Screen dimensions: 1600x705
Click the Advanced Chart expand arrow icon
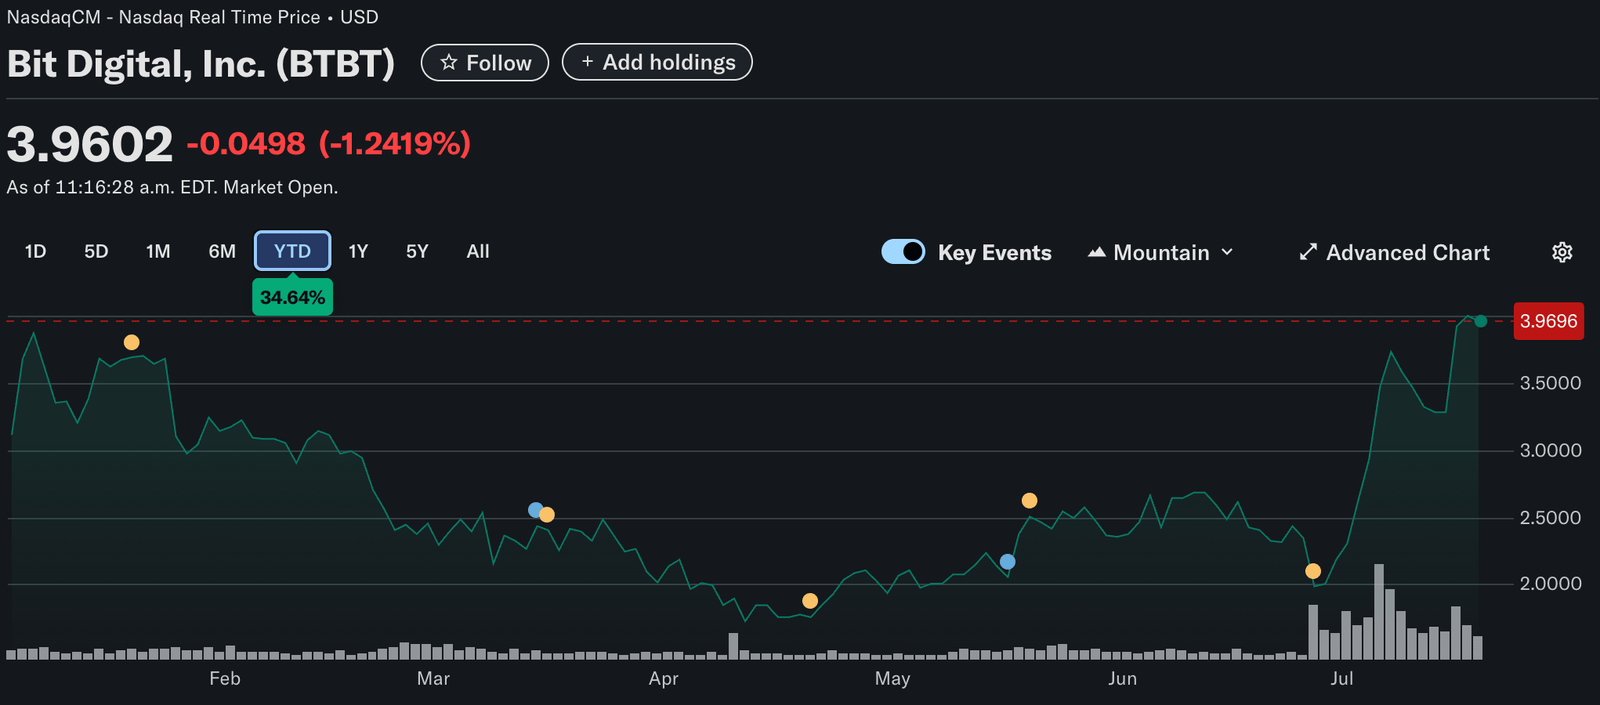[x=1308, y=252]
